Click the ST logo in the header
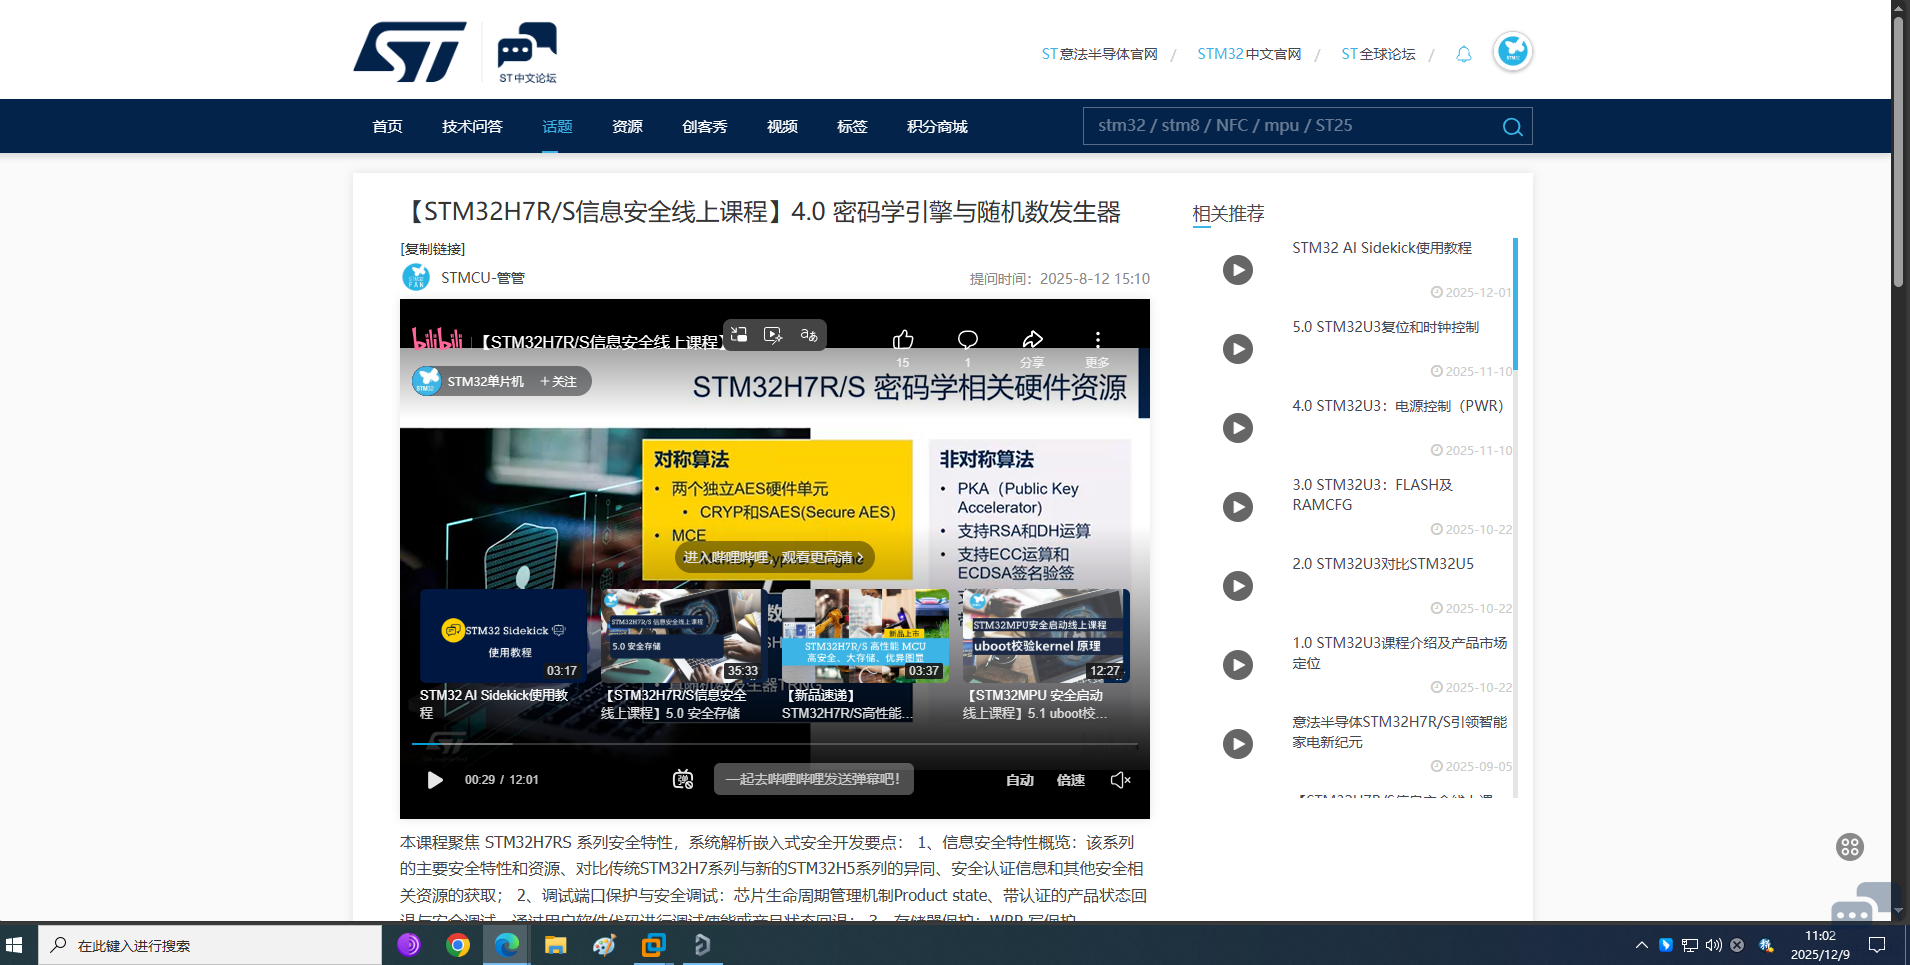Viewport: 1910px width, 965px height. [410, 52]
